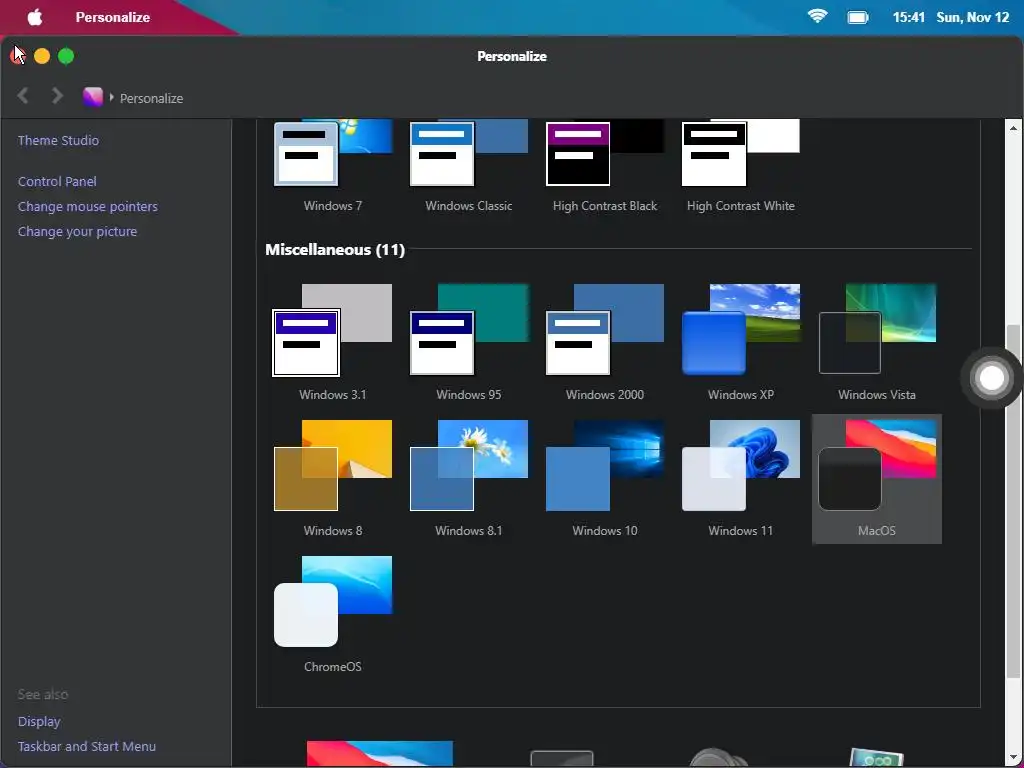
Task: Open Control Panel link
Action: click(x=57, y=182)
